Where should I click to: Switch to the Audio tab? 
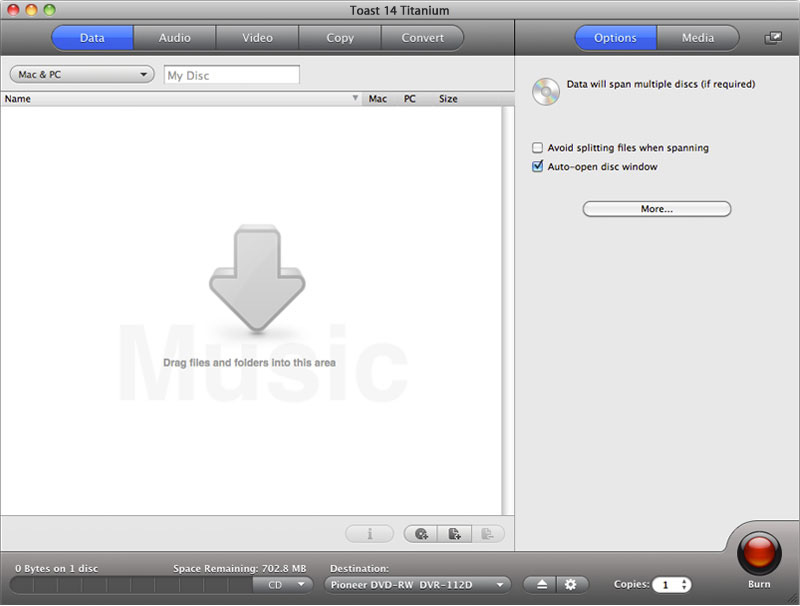[175, 38]
